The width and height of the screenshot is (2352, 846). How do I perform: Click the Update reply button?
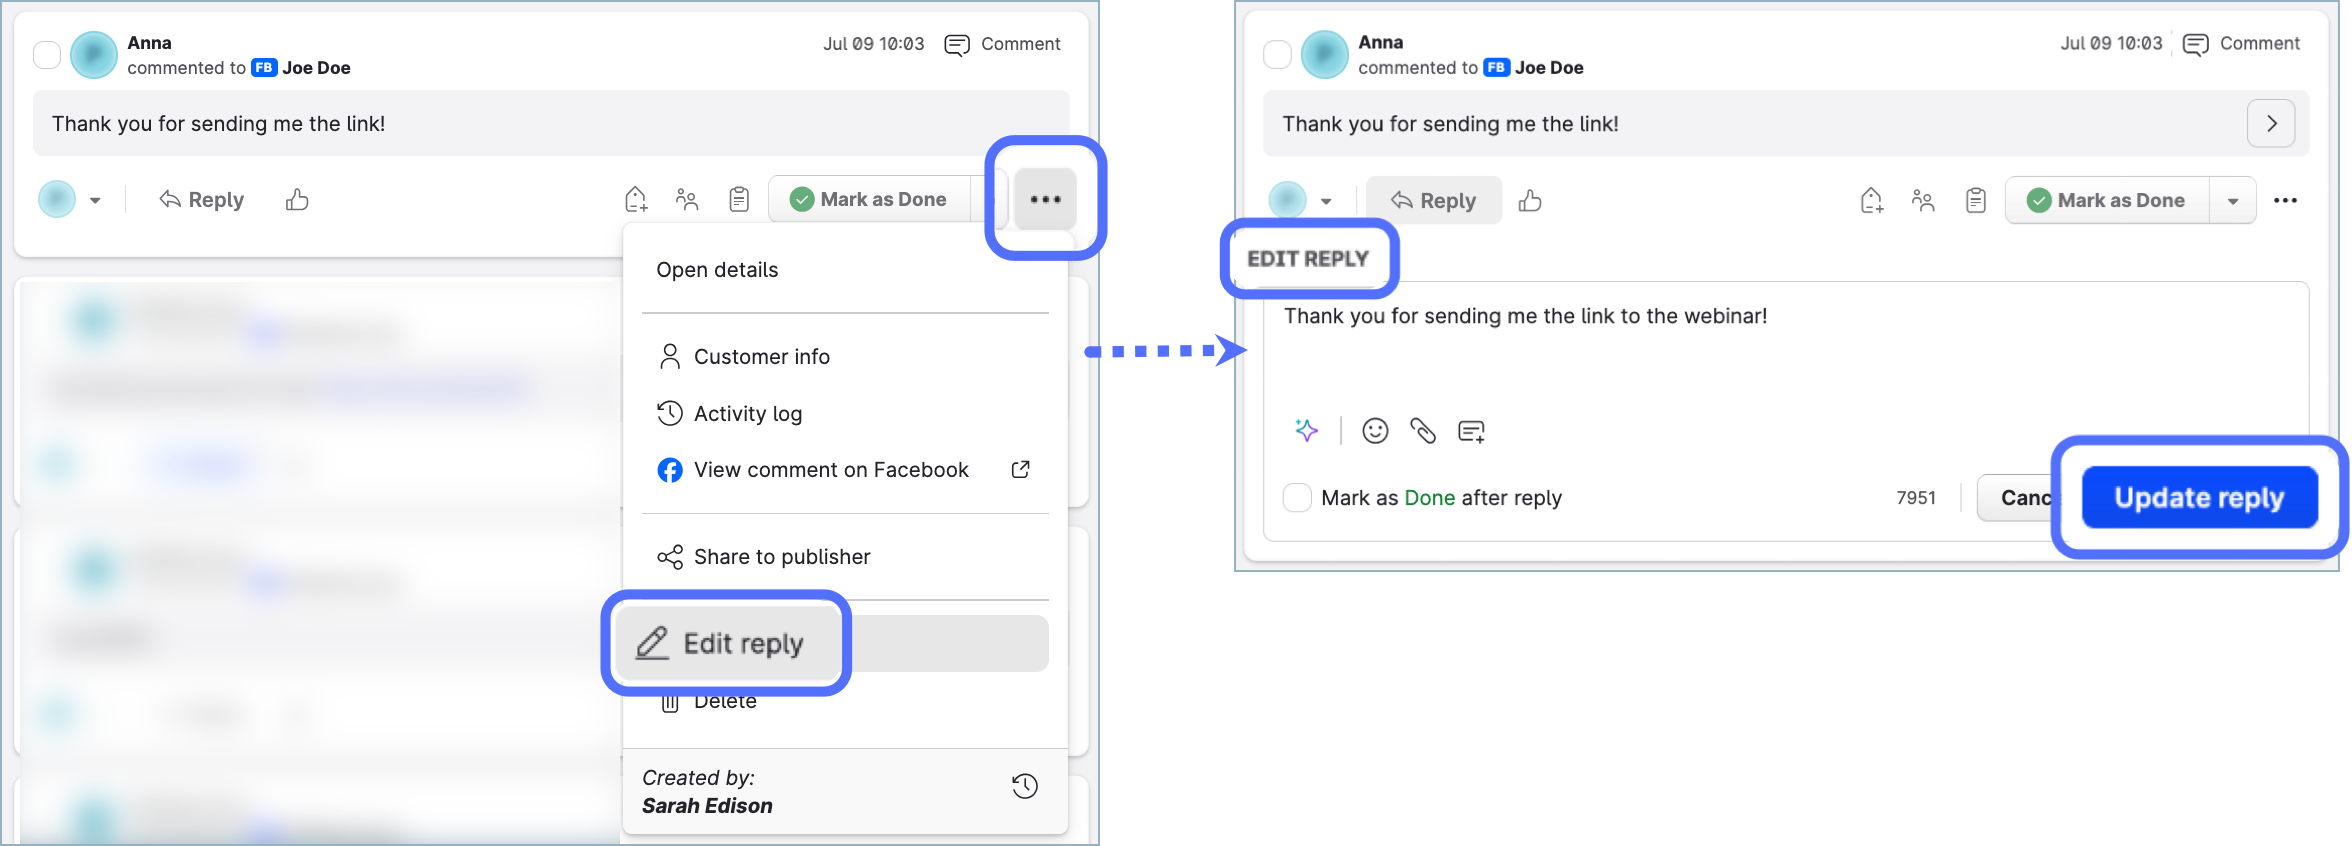pos(2199,497)
